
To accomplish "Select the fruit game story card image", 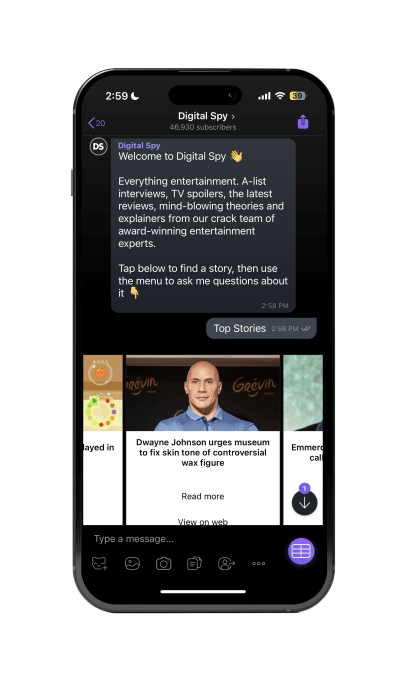I will pyautogui.click(x=103, y=393).
